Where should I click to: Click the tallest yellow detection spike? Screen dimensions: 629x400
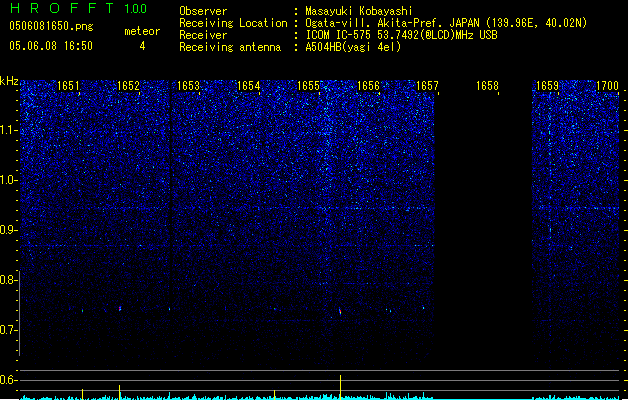341,387
